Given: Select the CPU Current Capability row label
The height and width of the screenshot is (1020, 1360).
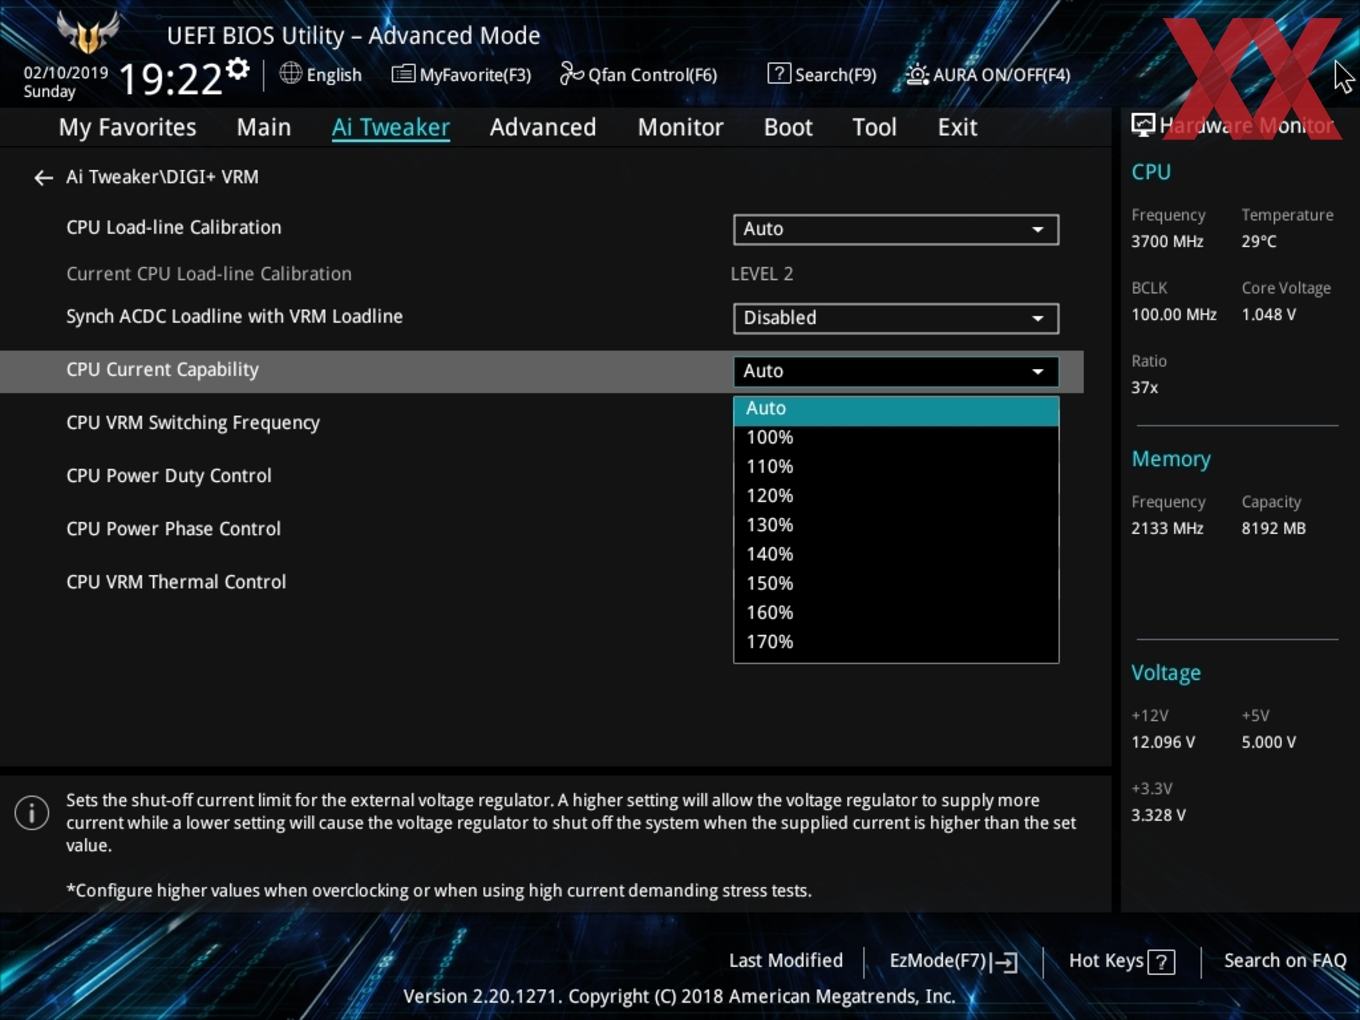Looking at the screenshot, I should 162,369.
